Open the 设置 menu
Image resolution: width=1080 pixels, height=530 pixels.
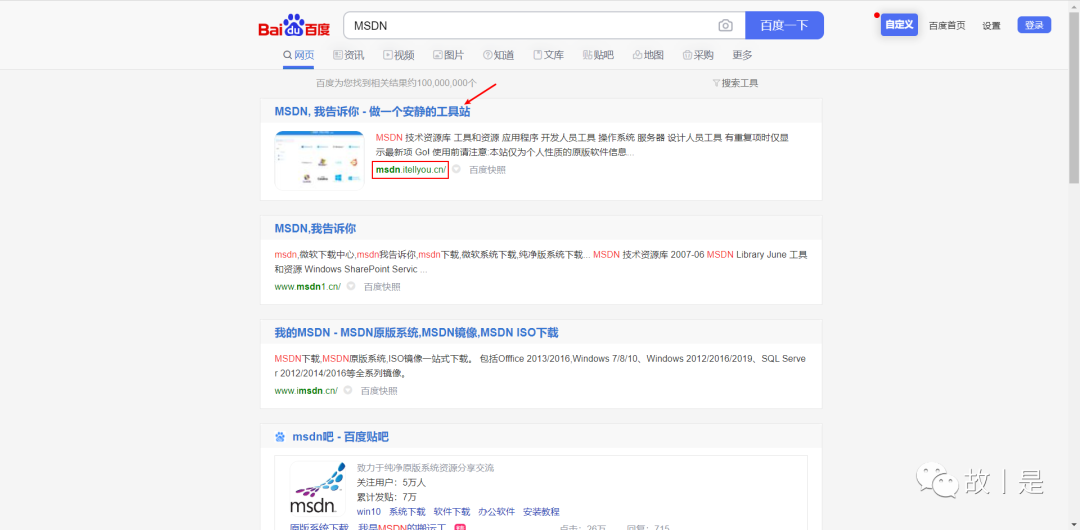pos(991,26)
